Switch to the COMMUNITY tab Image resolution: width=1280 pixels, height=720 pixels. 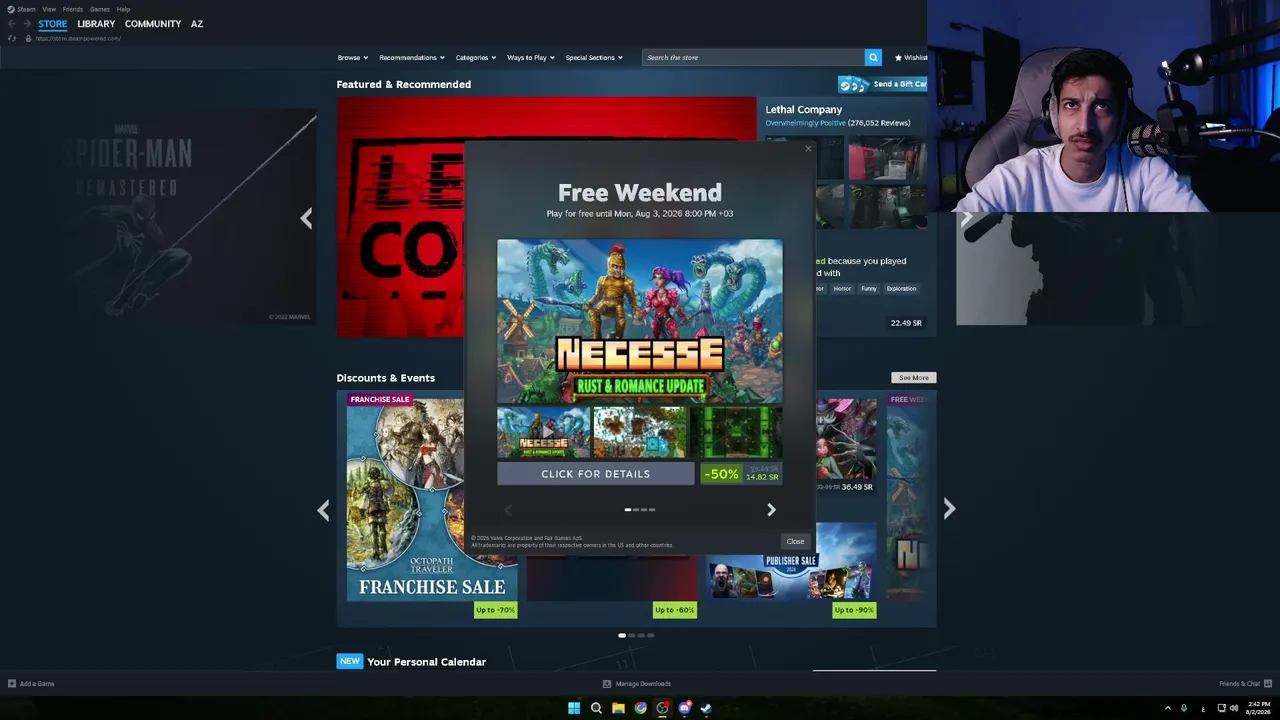(x=153, y=24)
